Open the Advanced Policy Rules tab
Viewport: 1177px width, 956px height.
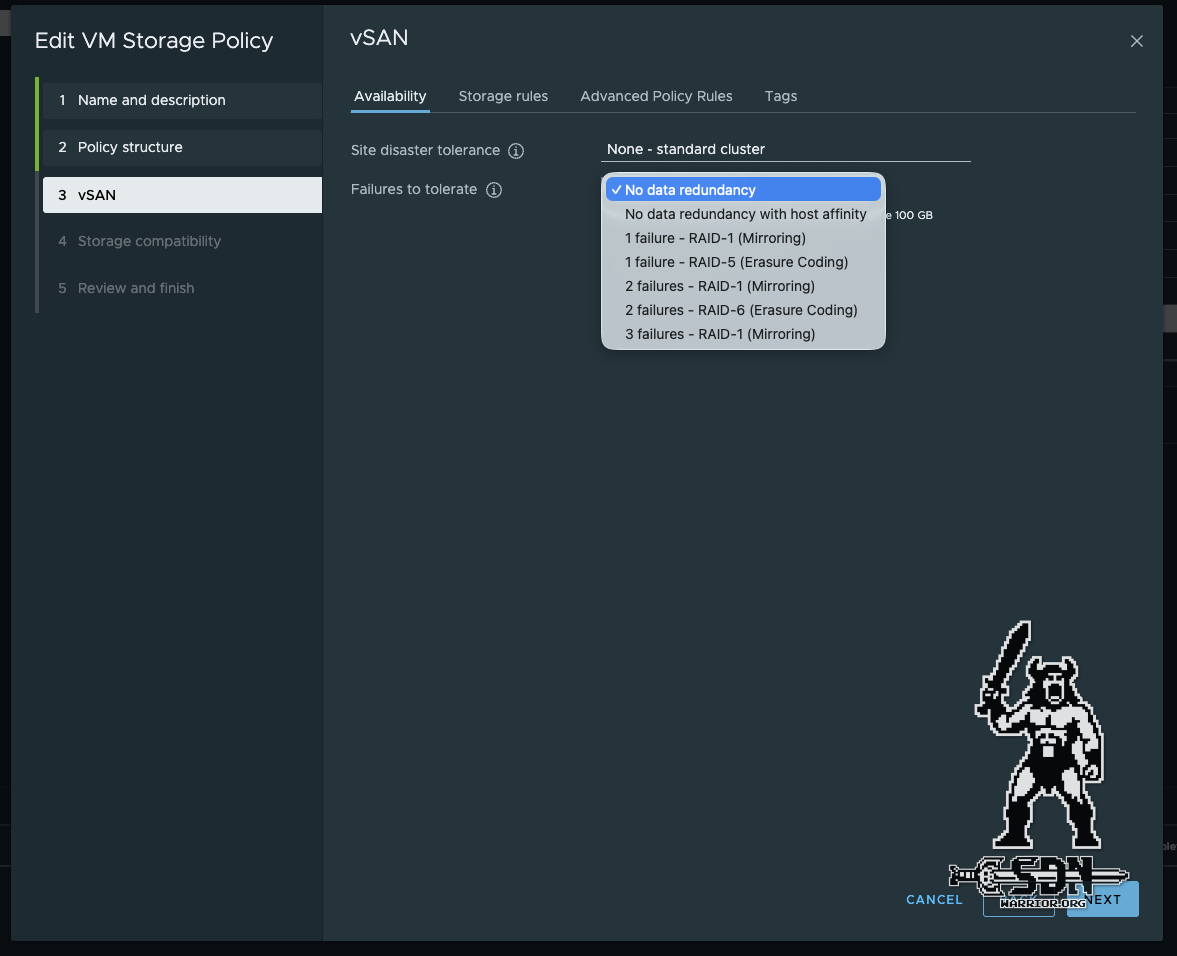(x=656, y=96)
